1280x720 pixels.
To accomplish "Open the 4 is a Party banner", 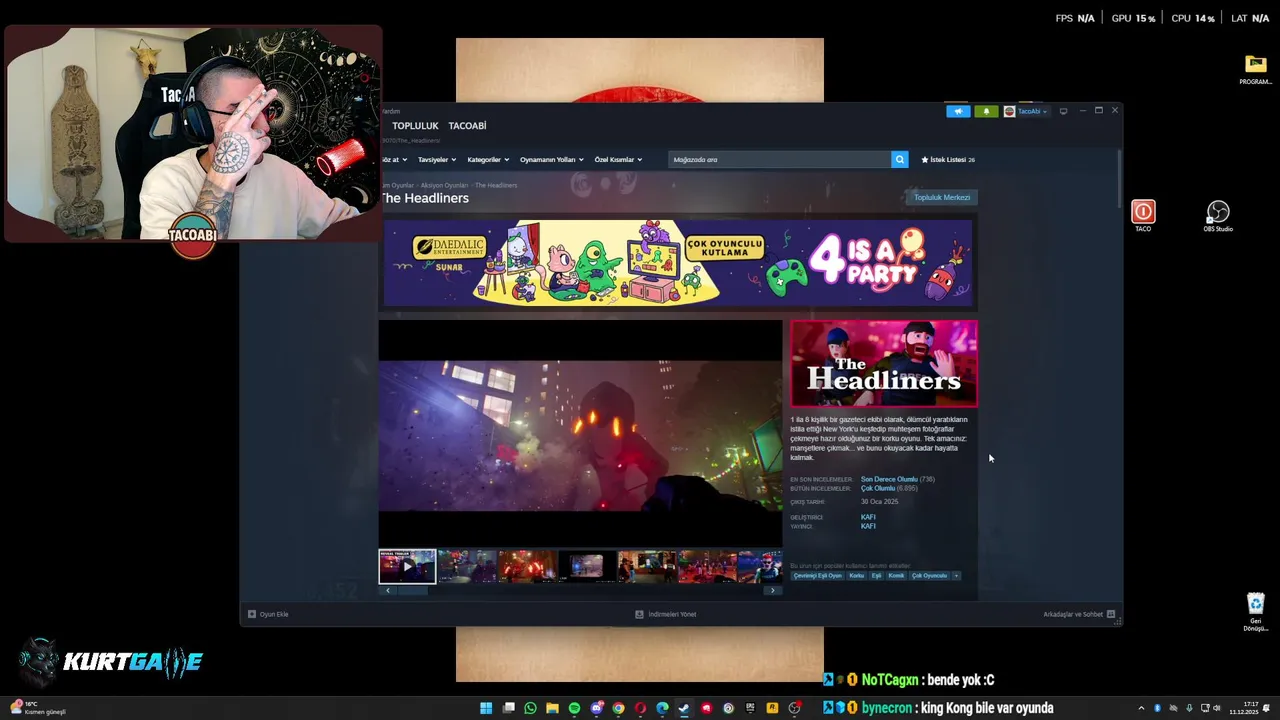I will tap(678, 263).
